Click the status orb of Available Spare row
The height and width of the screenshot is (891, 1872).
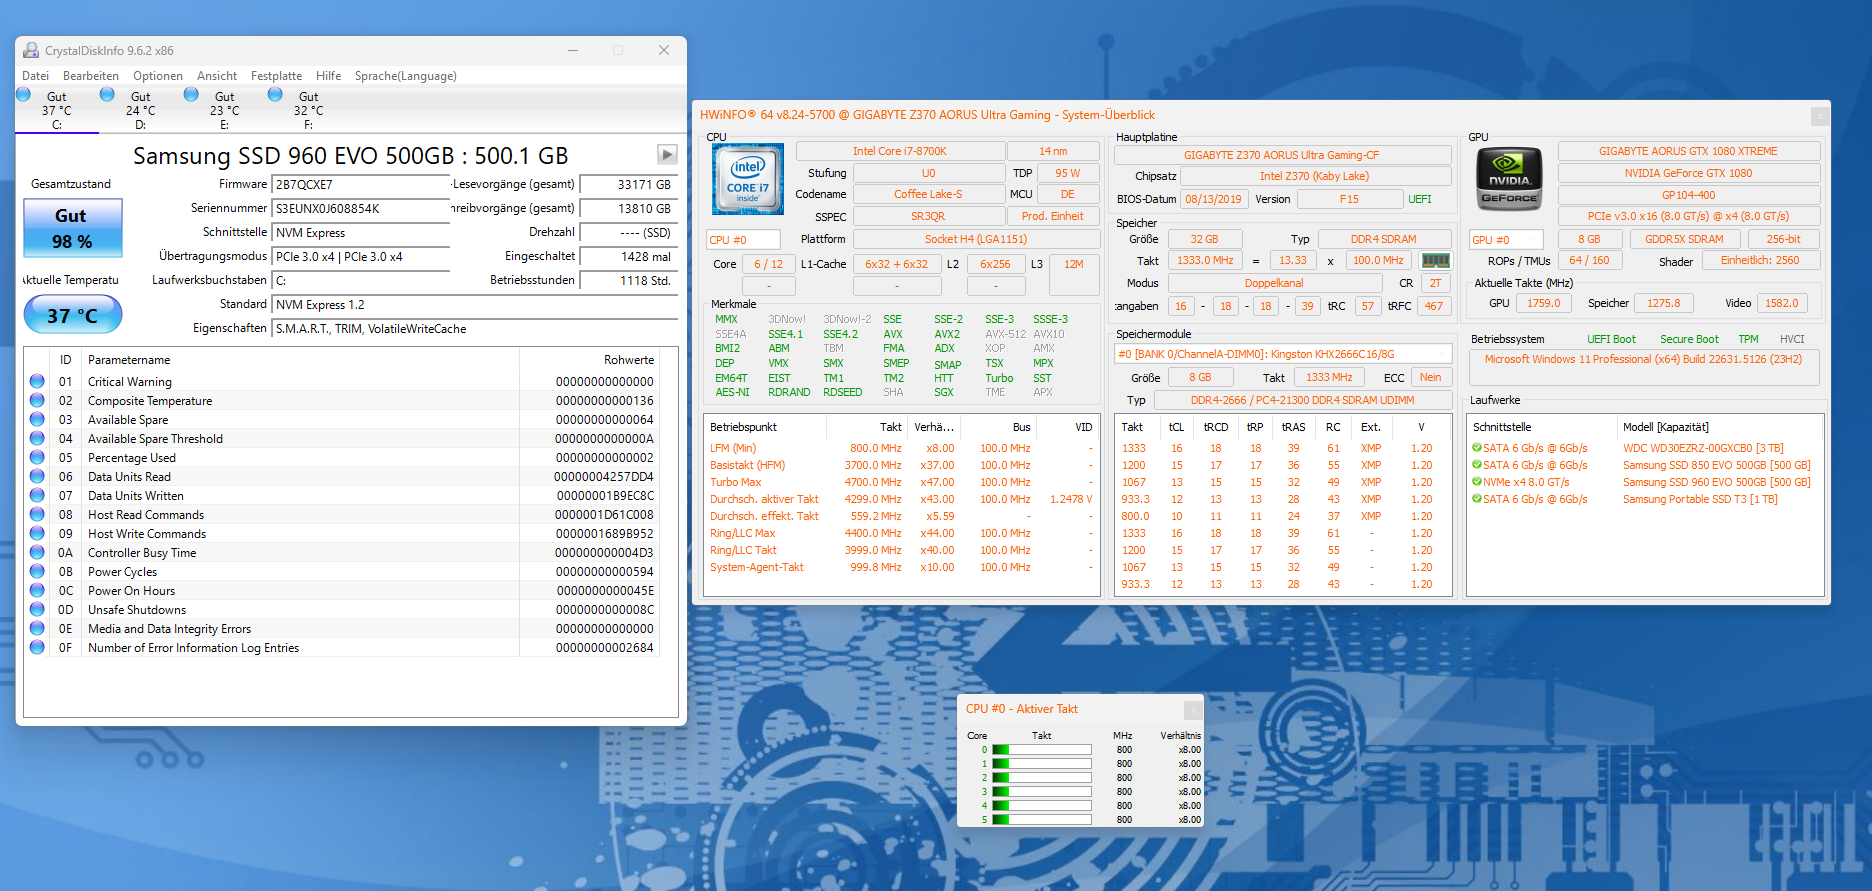click(37, 419)
